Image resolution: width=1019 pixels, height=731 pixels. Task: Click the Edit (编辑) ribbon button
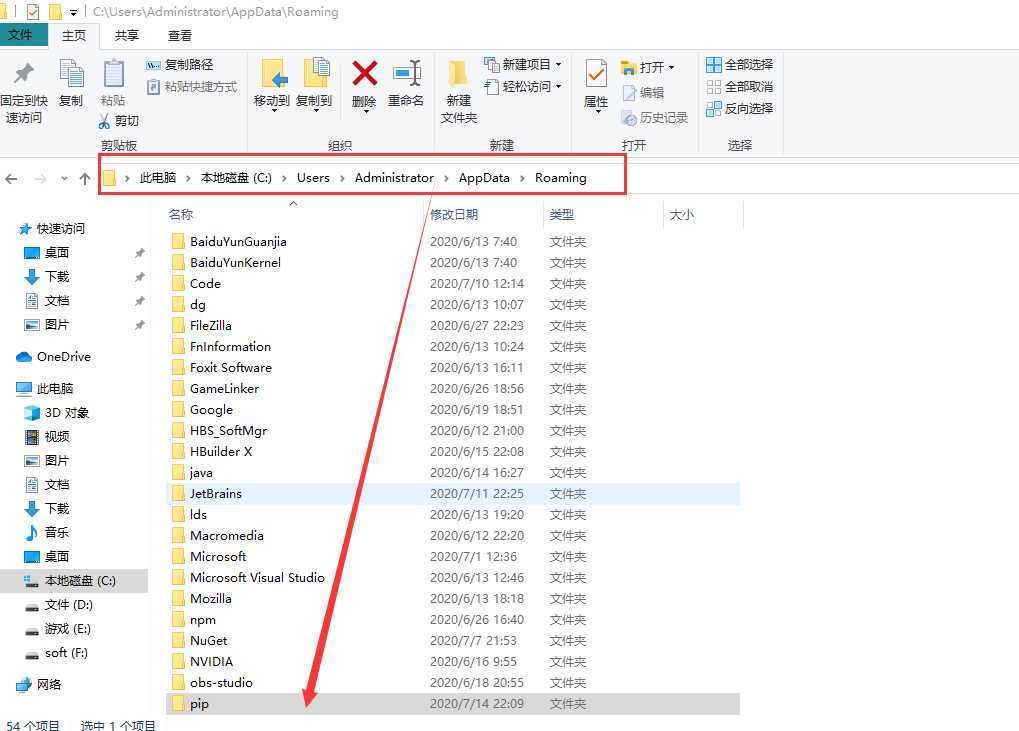[x=643, y=92]
